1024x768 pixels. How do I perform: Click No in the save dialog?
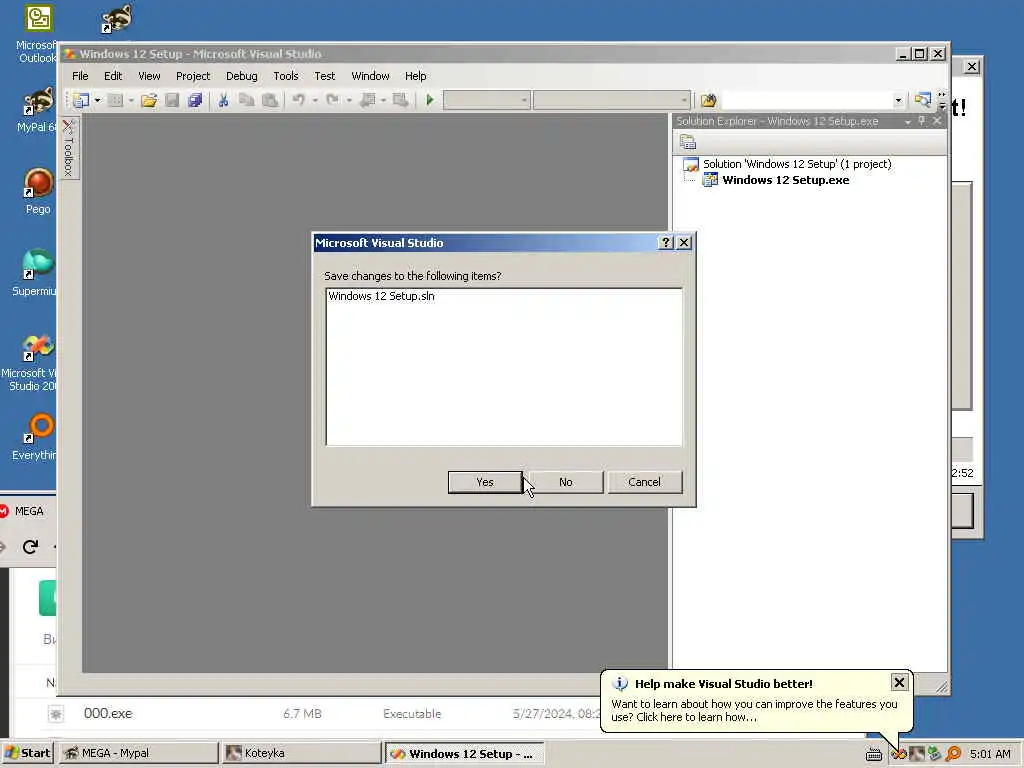point(566,482)
